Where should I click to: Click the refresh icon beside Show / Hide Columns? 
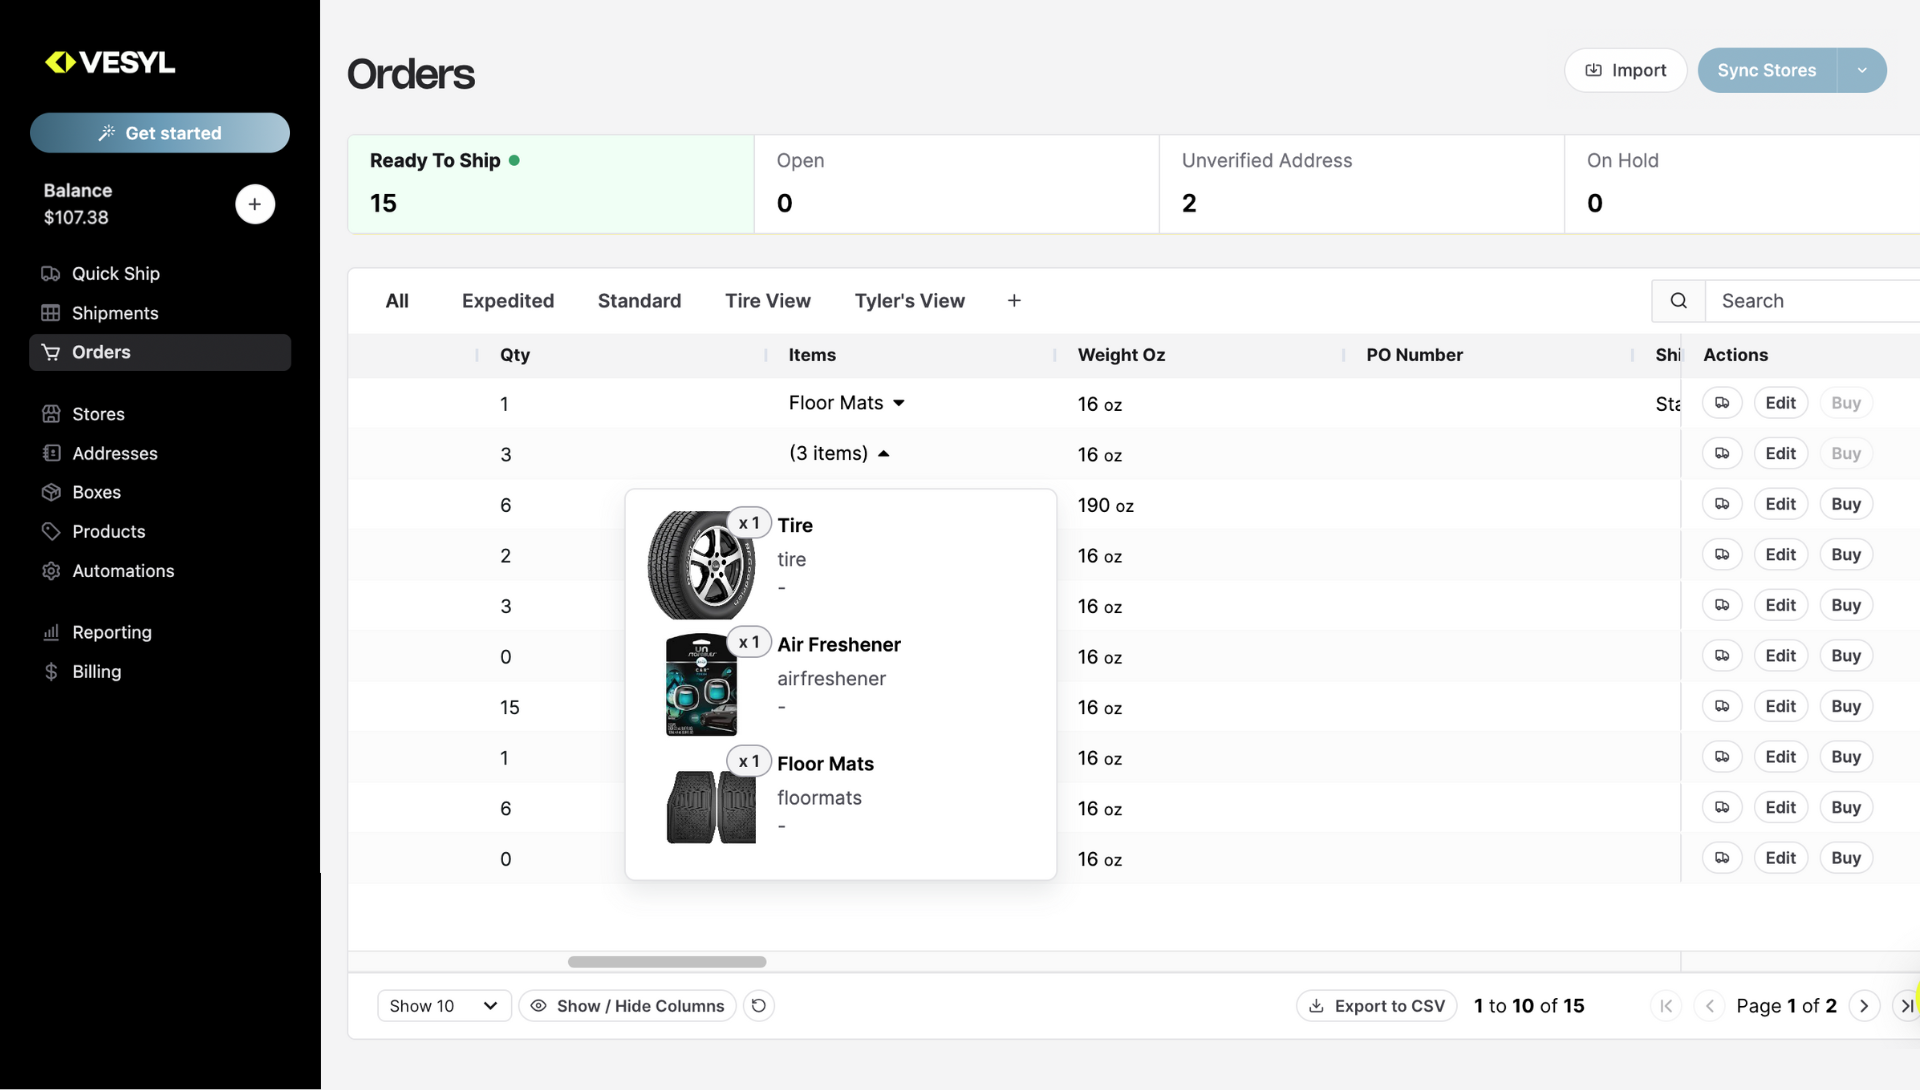click(x=759, y=1006)
